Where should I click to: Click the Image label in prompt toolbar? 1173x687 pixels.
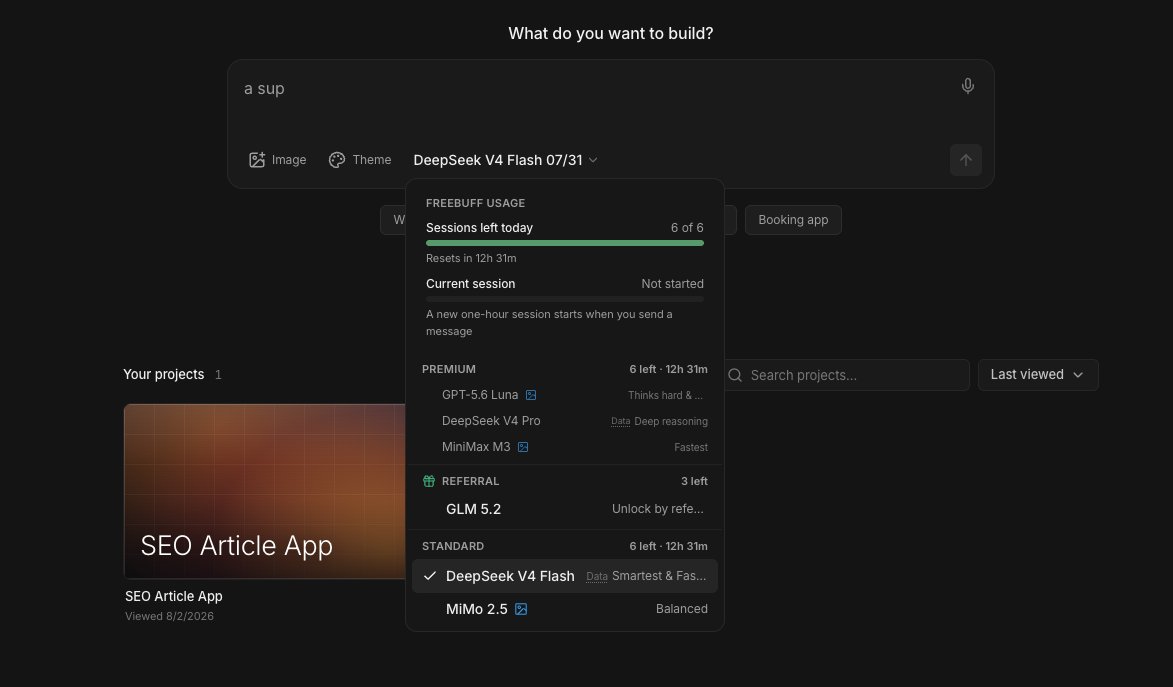tap(289, 159)
